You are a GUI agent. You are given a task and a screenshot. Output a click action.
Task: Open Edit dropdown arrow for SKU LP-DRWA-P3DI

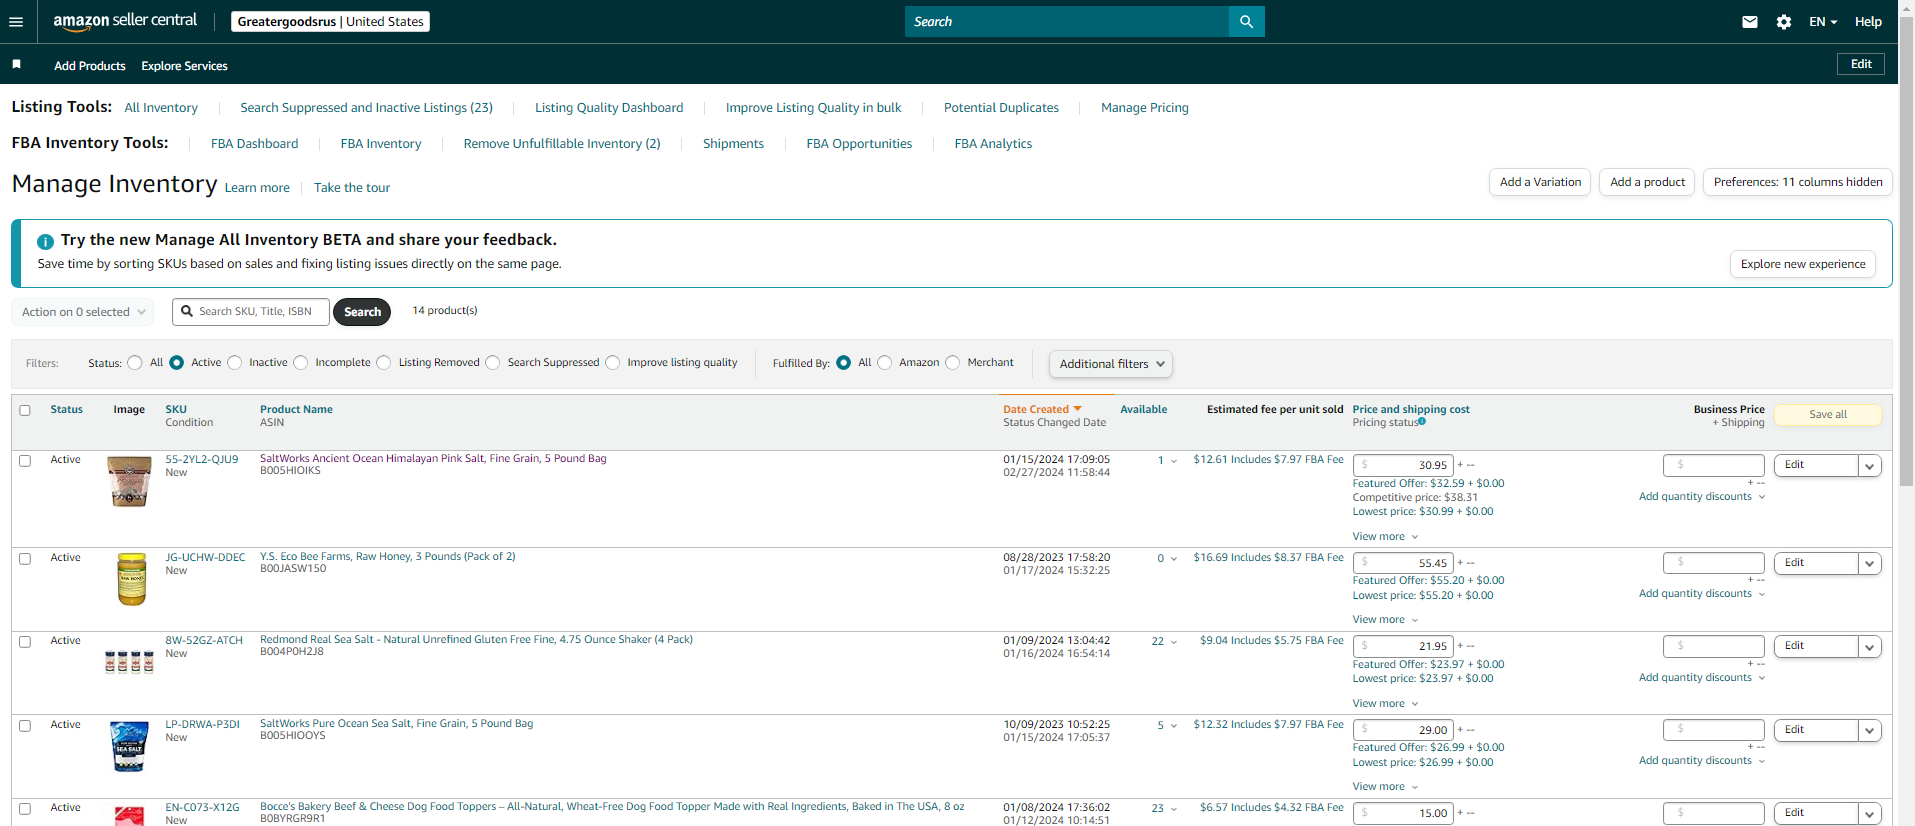click(1869, 731)
